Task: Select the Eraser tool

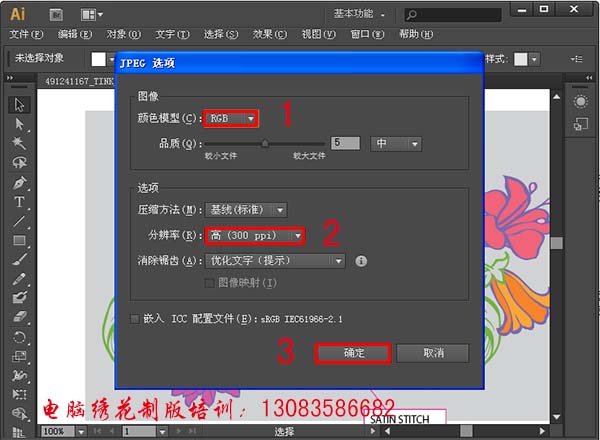Action: pos(19,317)
